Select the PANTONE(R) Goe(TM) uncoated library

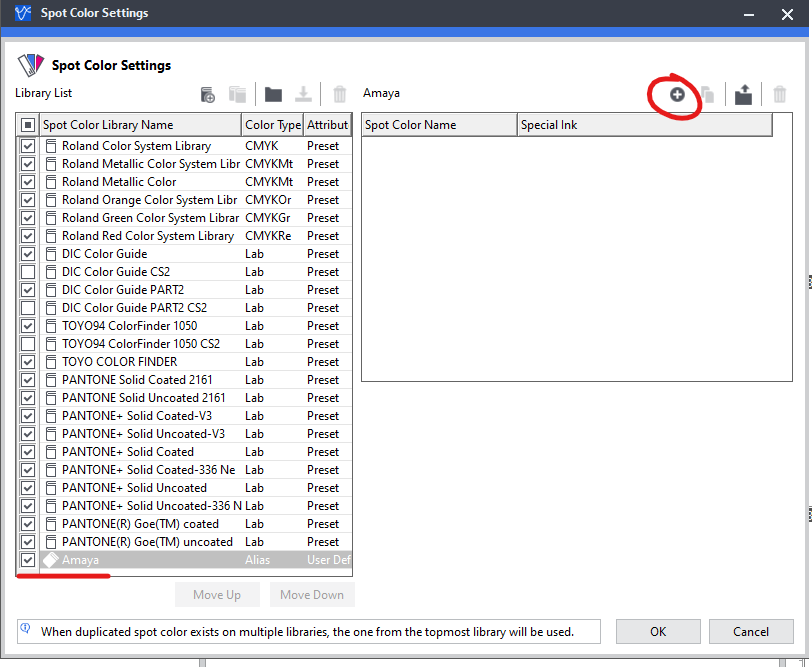(147, 542)
